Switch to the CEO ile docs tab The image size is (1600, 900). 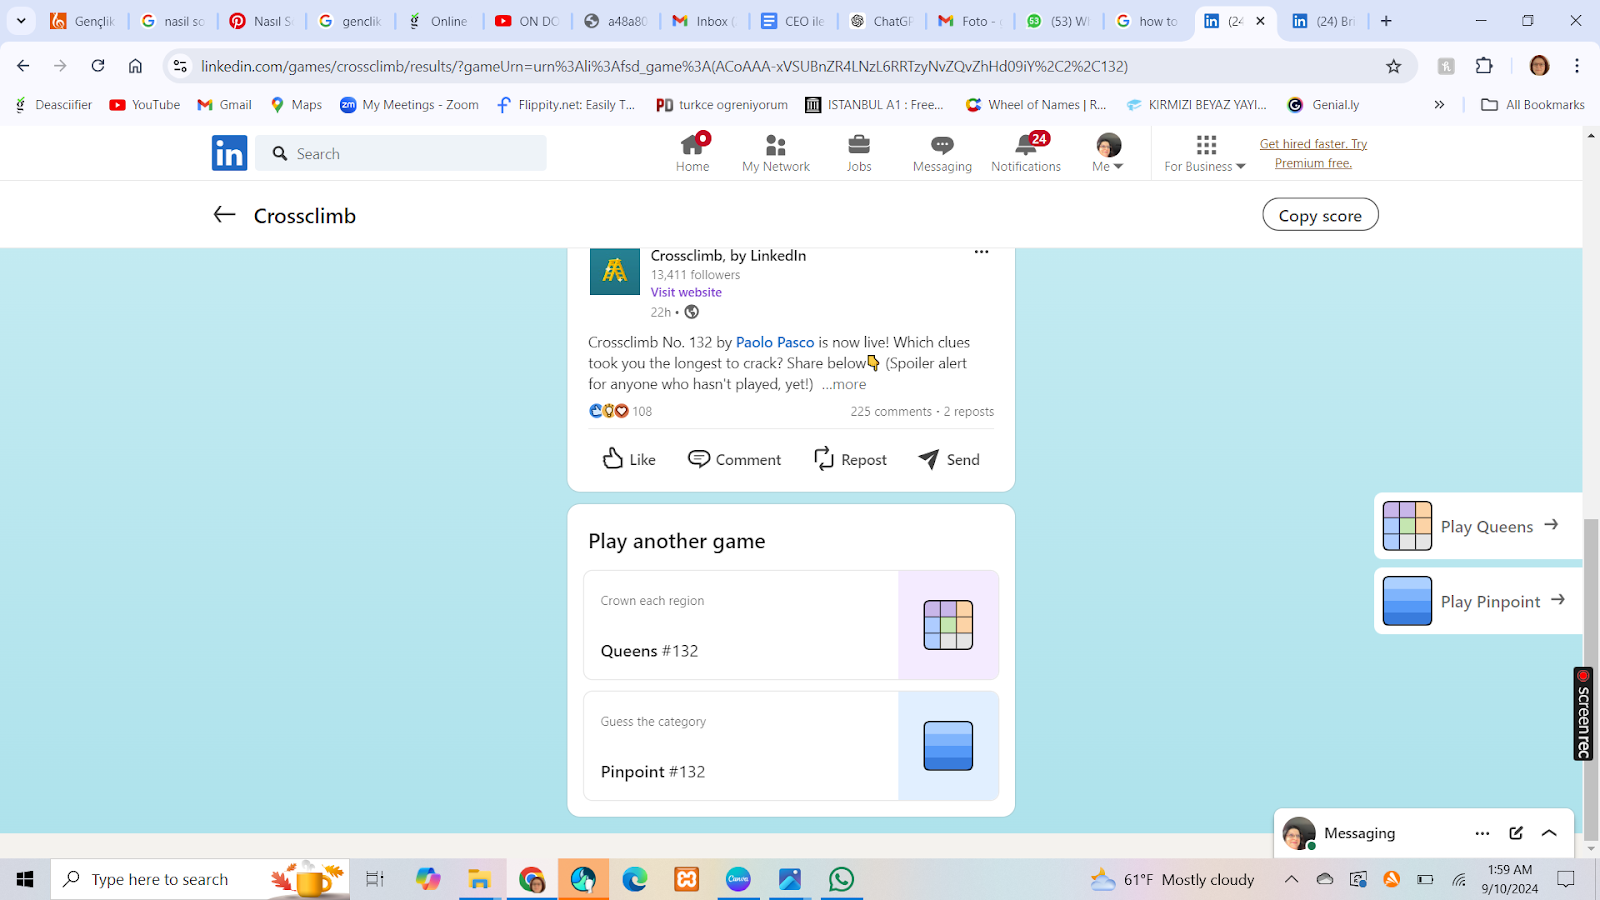pyautogui.click(x=794, y=21)
